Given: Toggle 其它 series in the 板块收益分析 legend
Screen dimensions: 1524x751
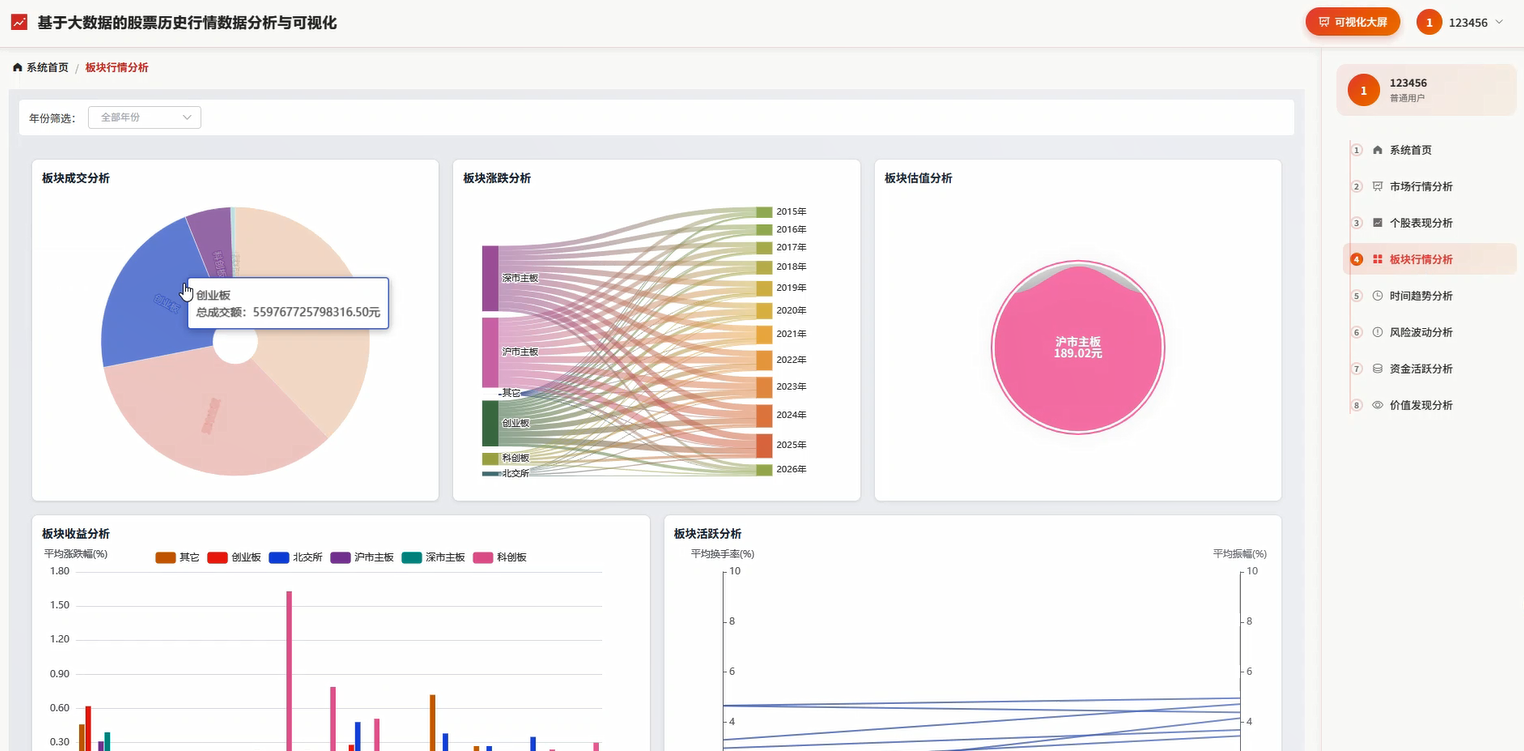Looking at the screenshot, I should tap(177, 557).
